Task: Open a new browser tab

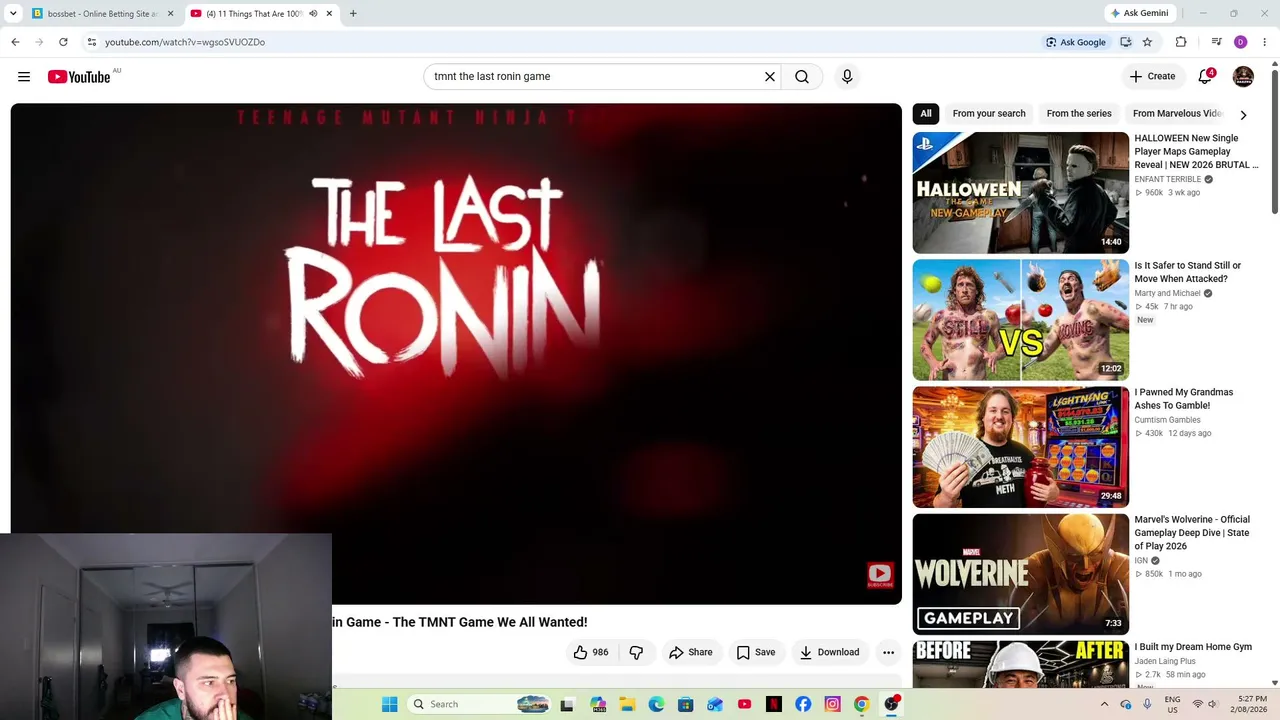Action: [x=353, y=14]
